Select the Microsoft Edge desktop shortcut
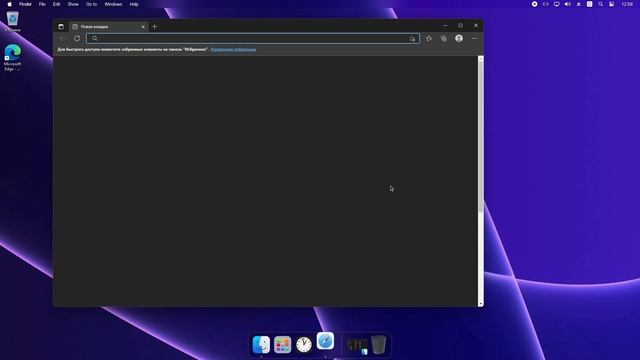640x360 pixels. click(x=13, y=57)
